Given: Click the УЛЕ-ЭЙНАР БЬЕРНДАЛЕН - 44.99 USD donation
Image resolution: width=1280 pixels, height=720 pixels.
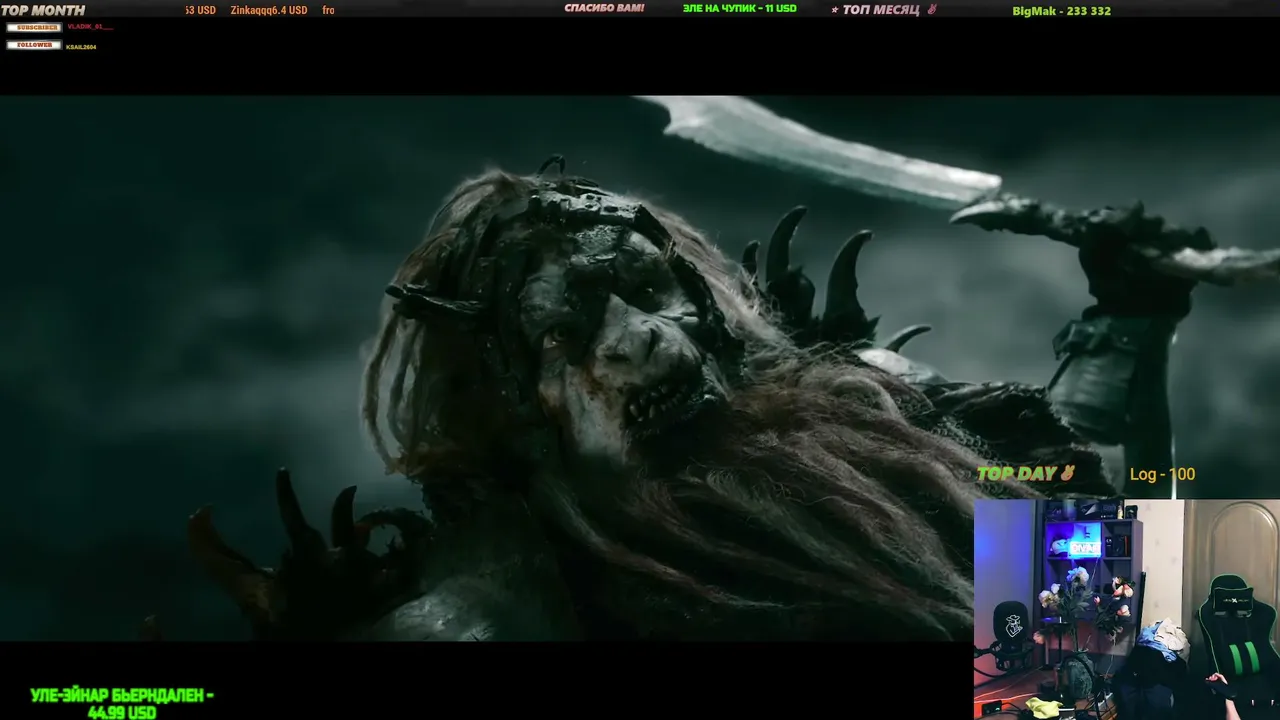Looking at the screenshot, I should (122, 704).
